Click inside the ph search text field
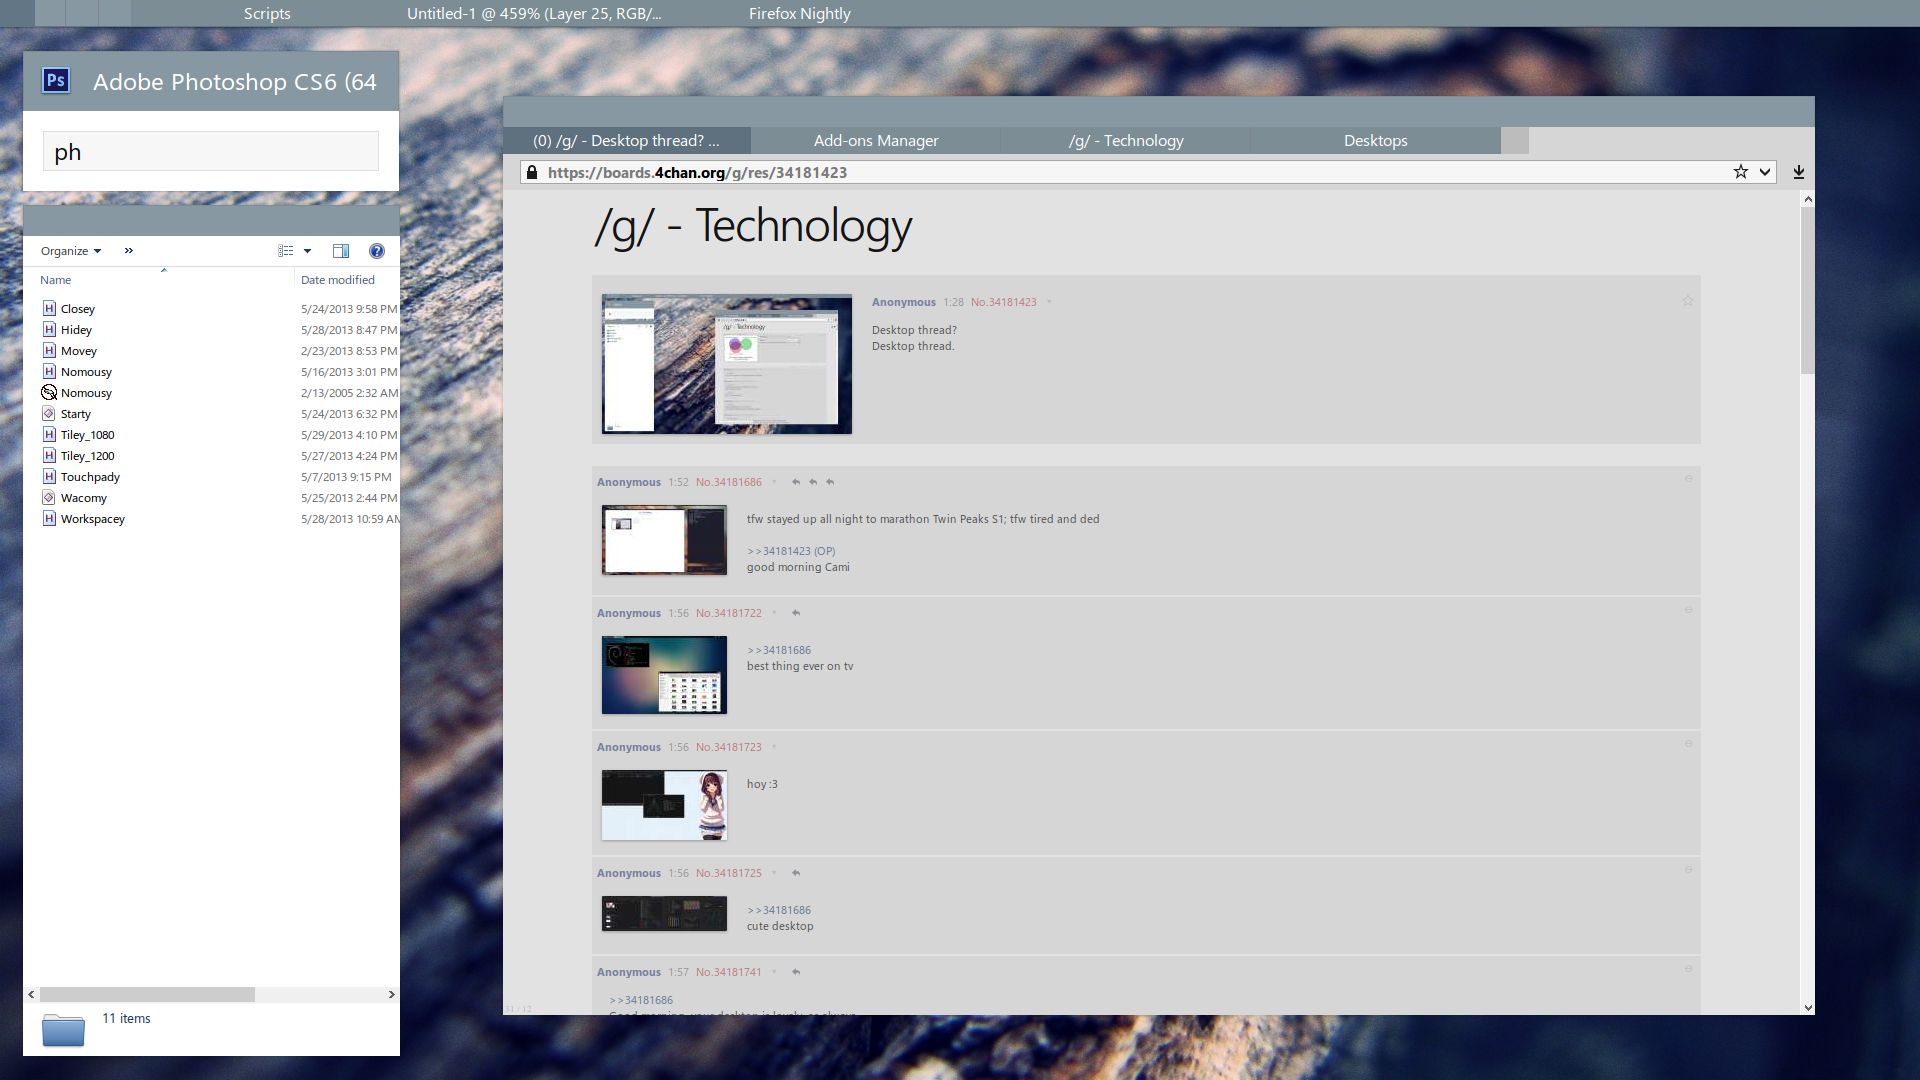1920x1080 pixels. 210,151
